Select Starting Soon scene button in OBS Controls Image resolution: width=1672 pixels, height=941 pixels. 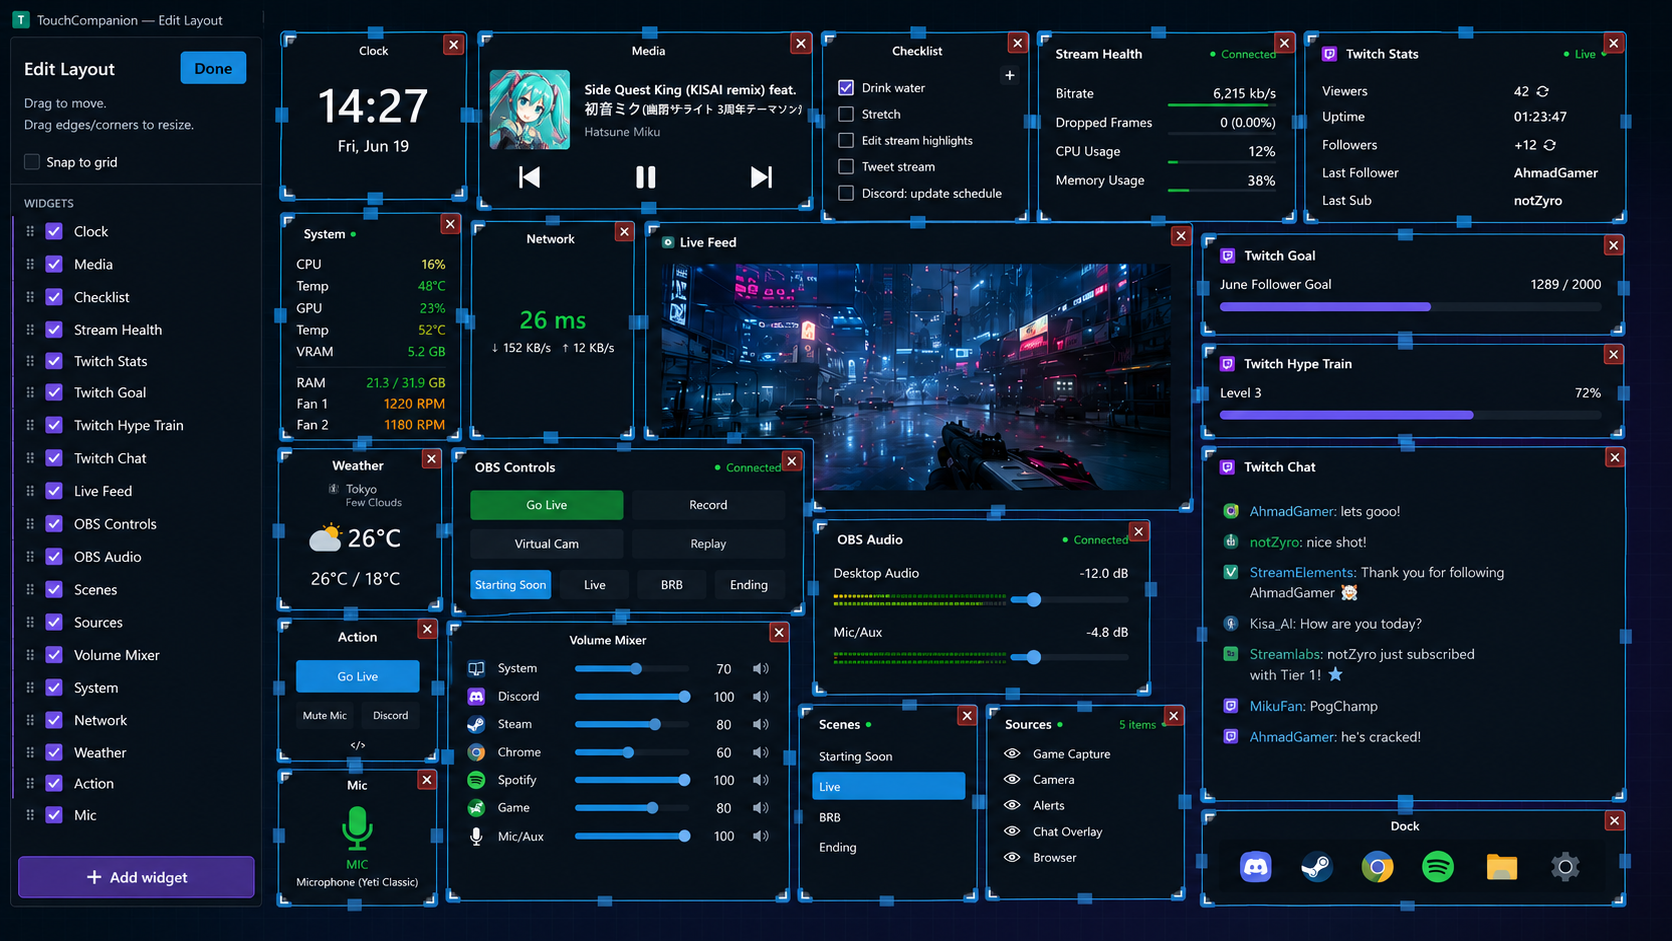coord(511,585)
